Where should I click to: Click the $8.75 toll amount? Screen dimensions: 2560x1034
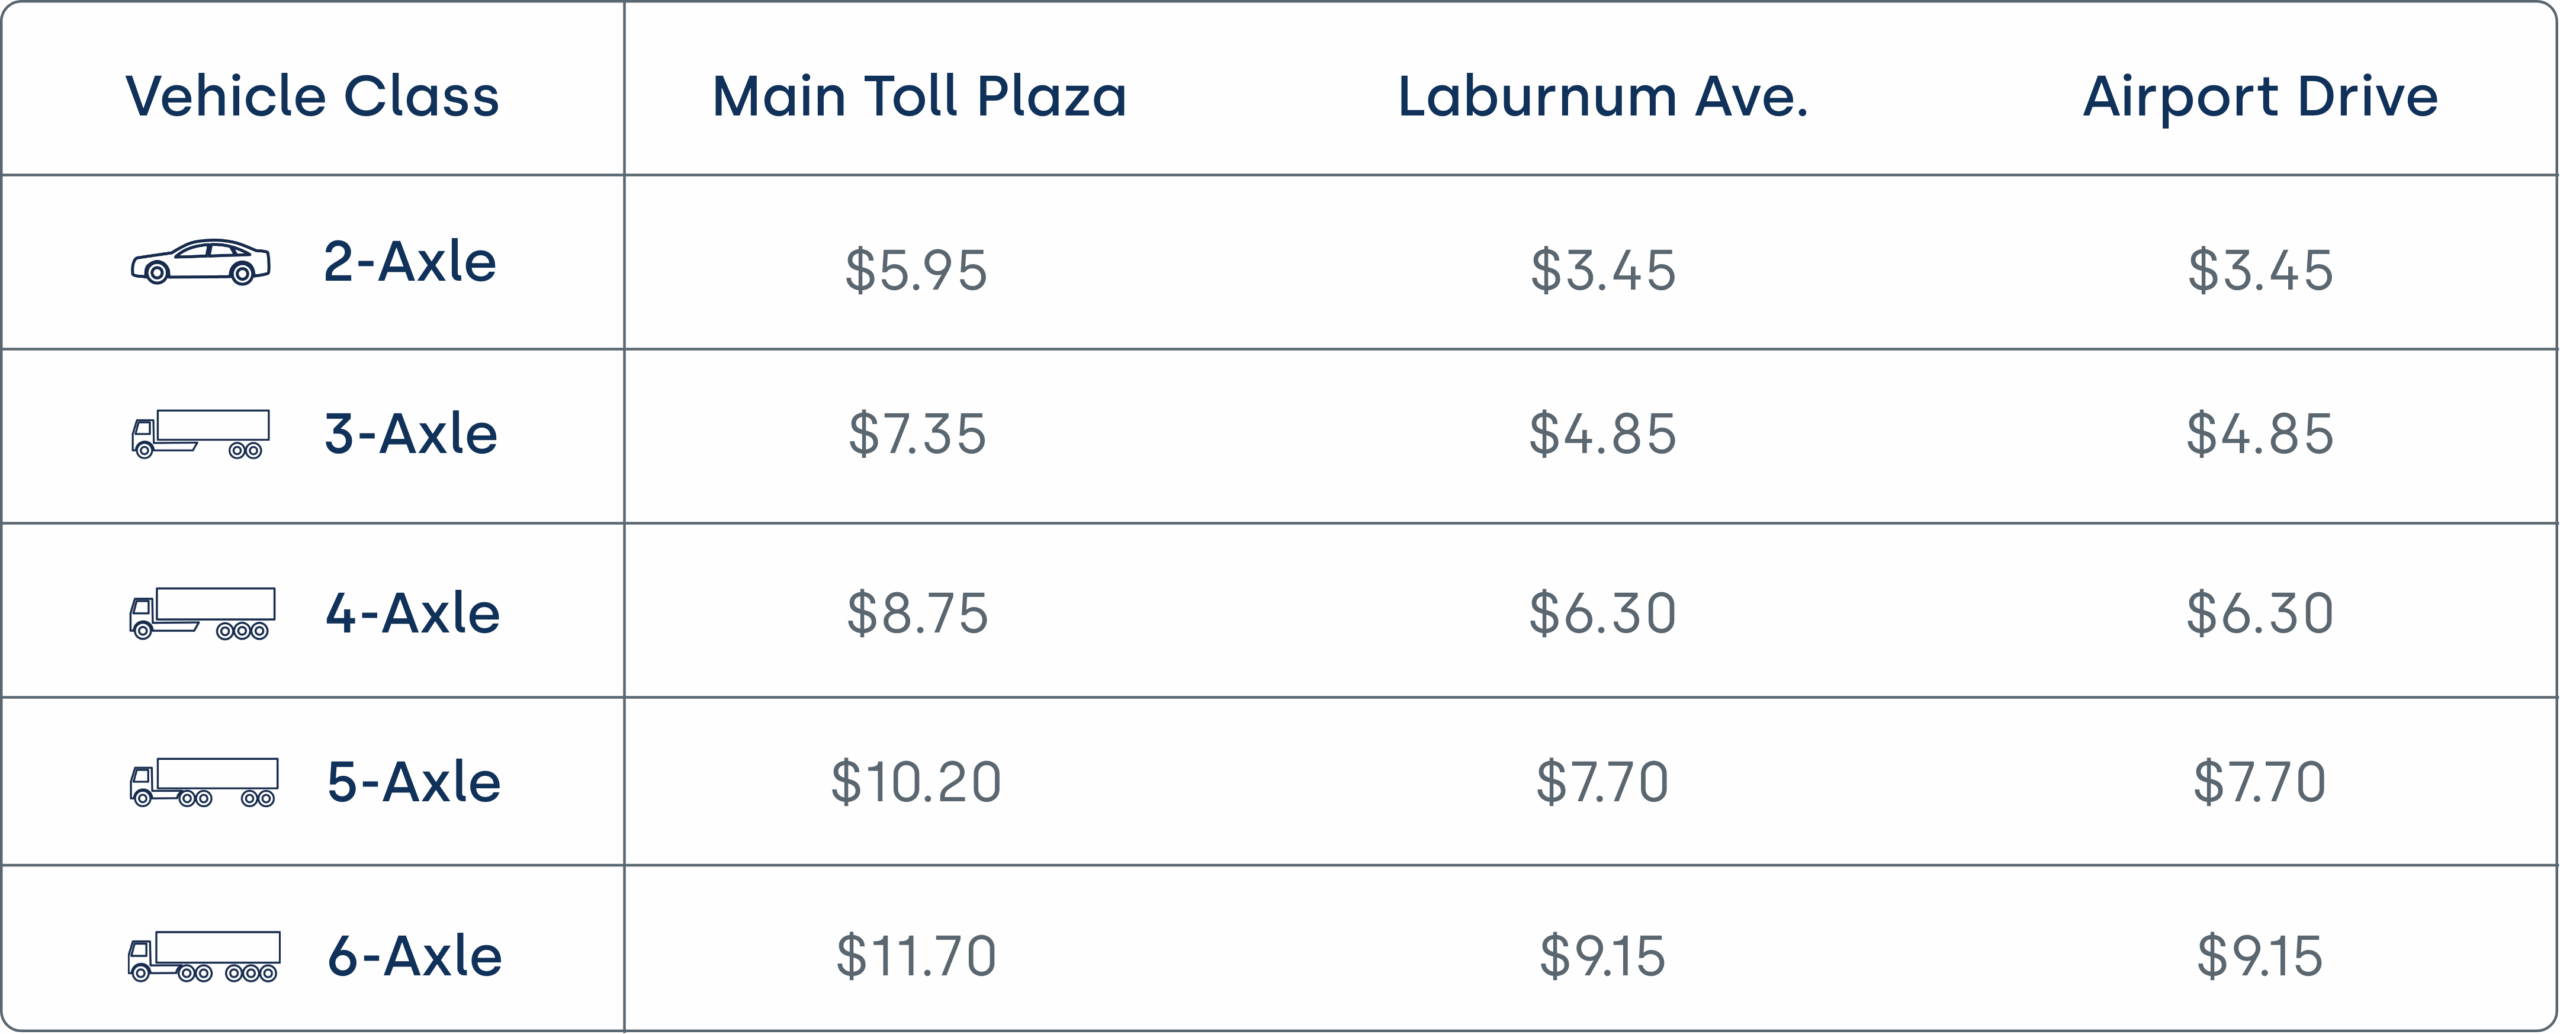[x=917, y=613]
